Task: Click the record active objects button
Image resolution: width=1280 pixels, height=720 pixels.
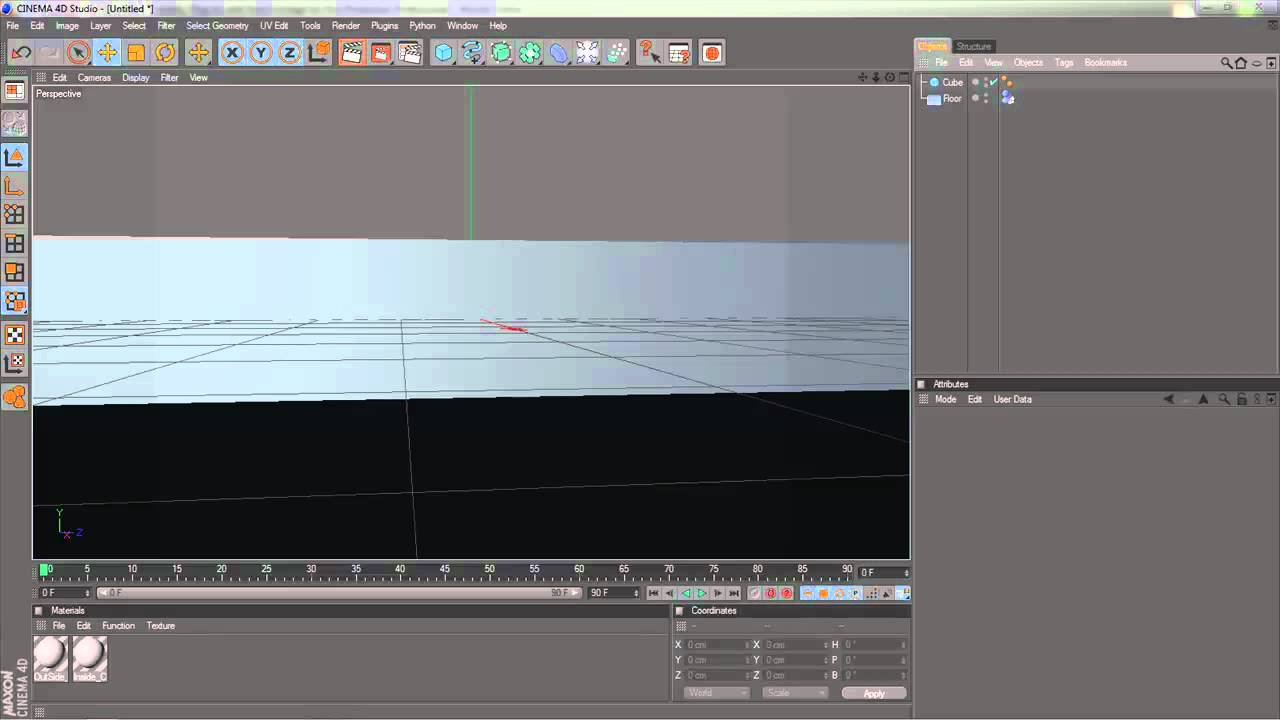Action: pos(755,594)
